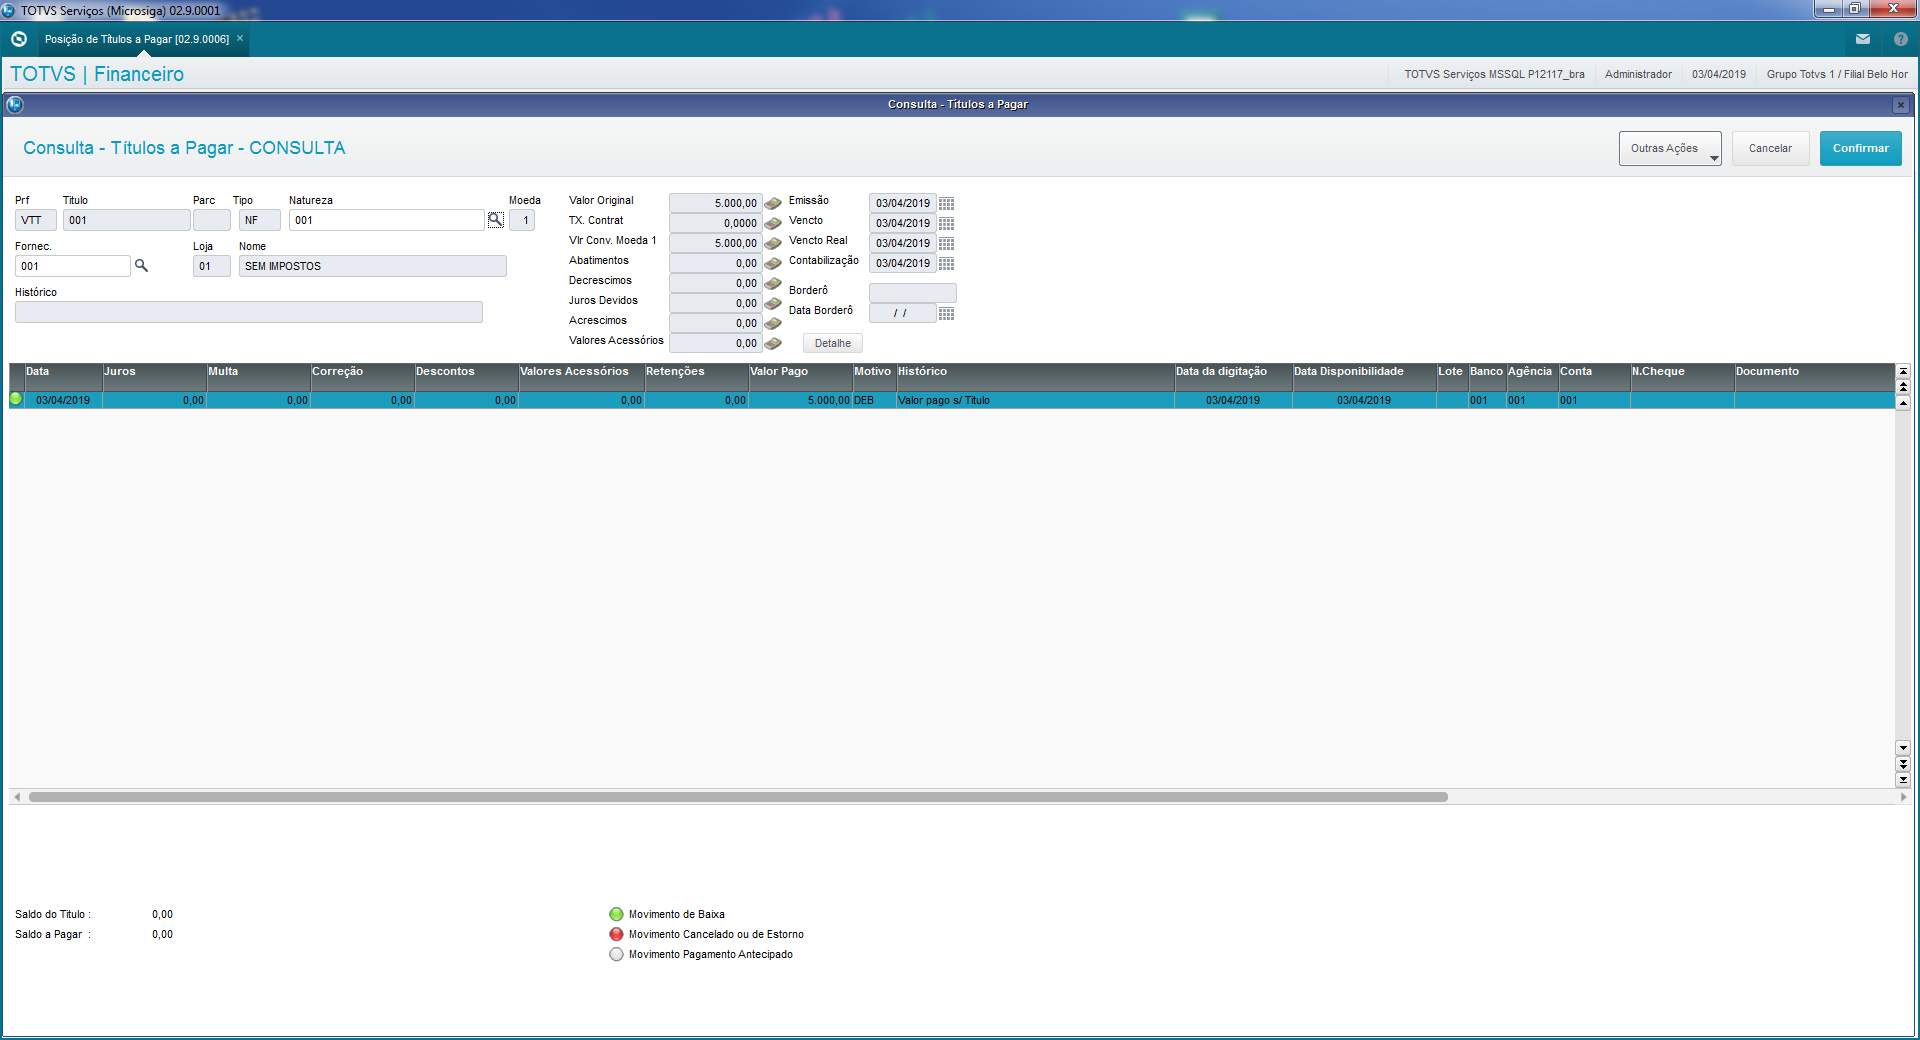
Task: Click money icon beside Decrescimos
Action: coord(773,283)
